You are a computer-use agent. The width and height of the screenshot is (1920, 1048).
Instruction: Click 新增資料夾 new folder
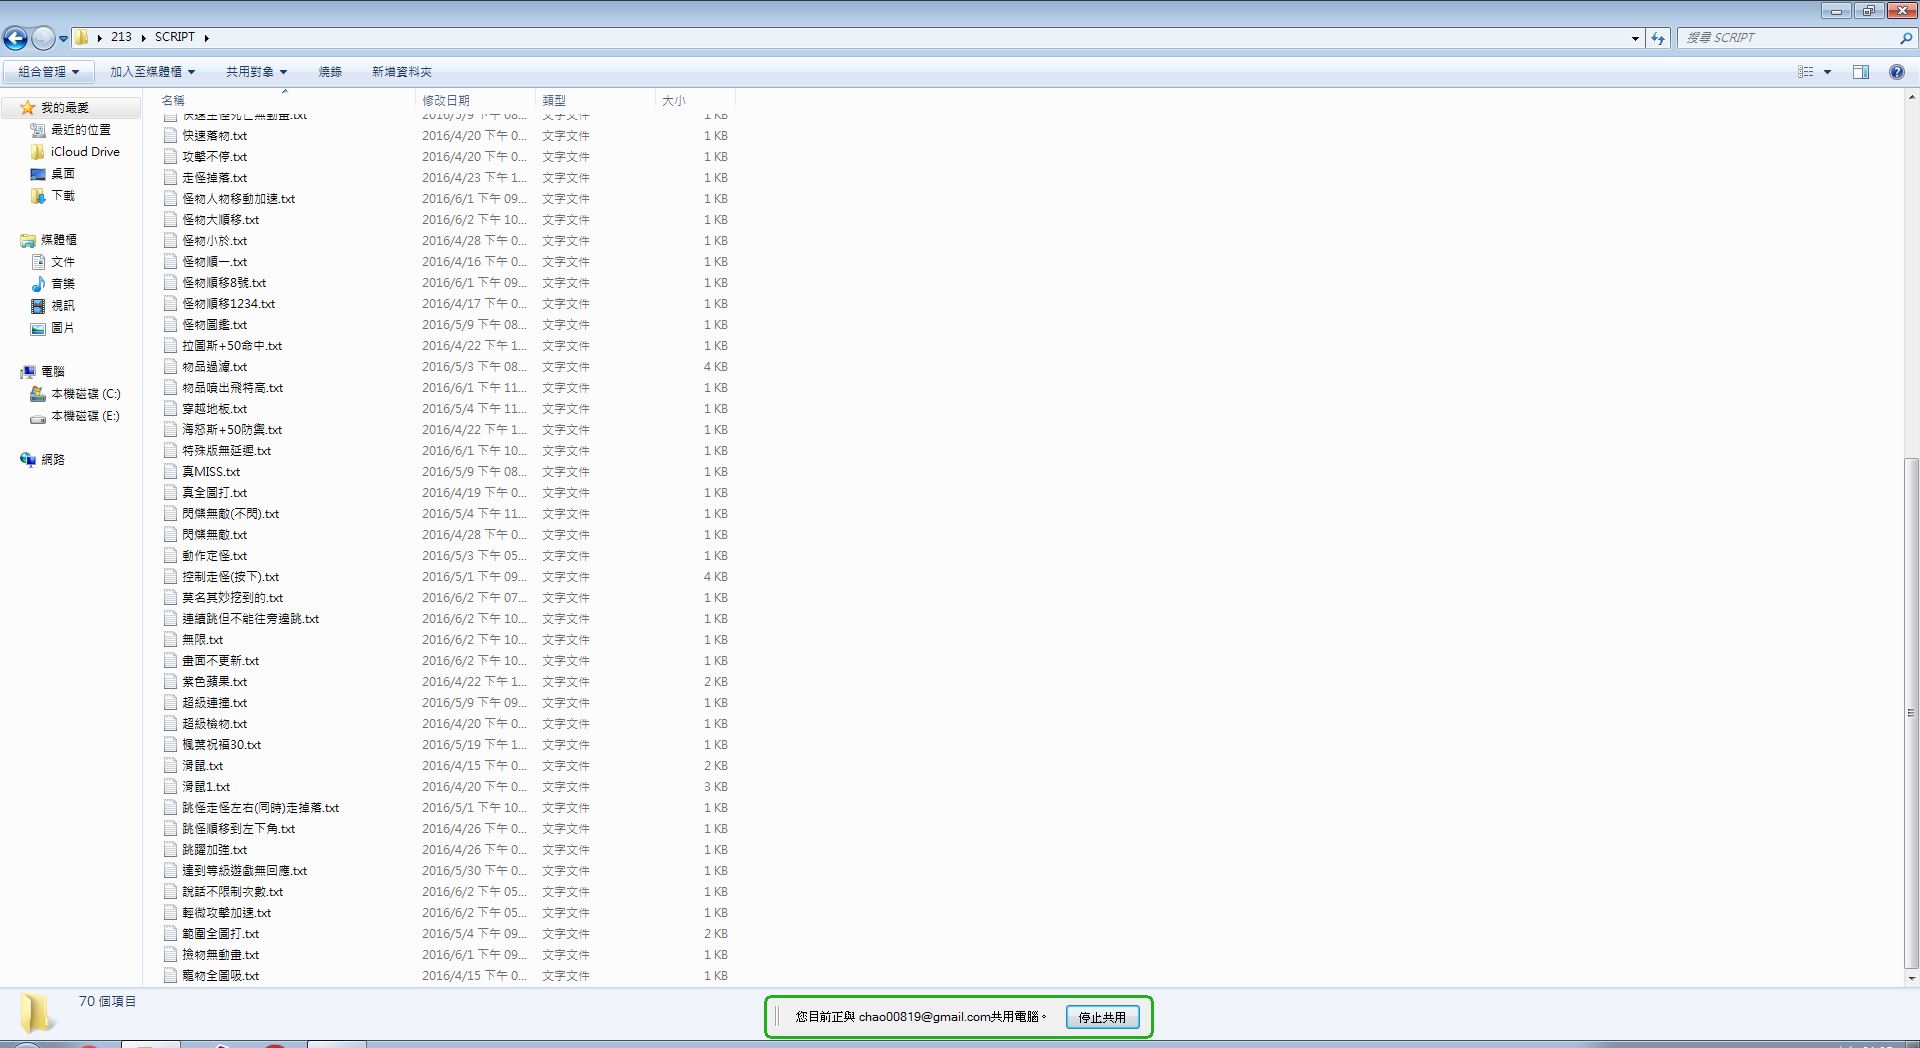tap(402, 72)
